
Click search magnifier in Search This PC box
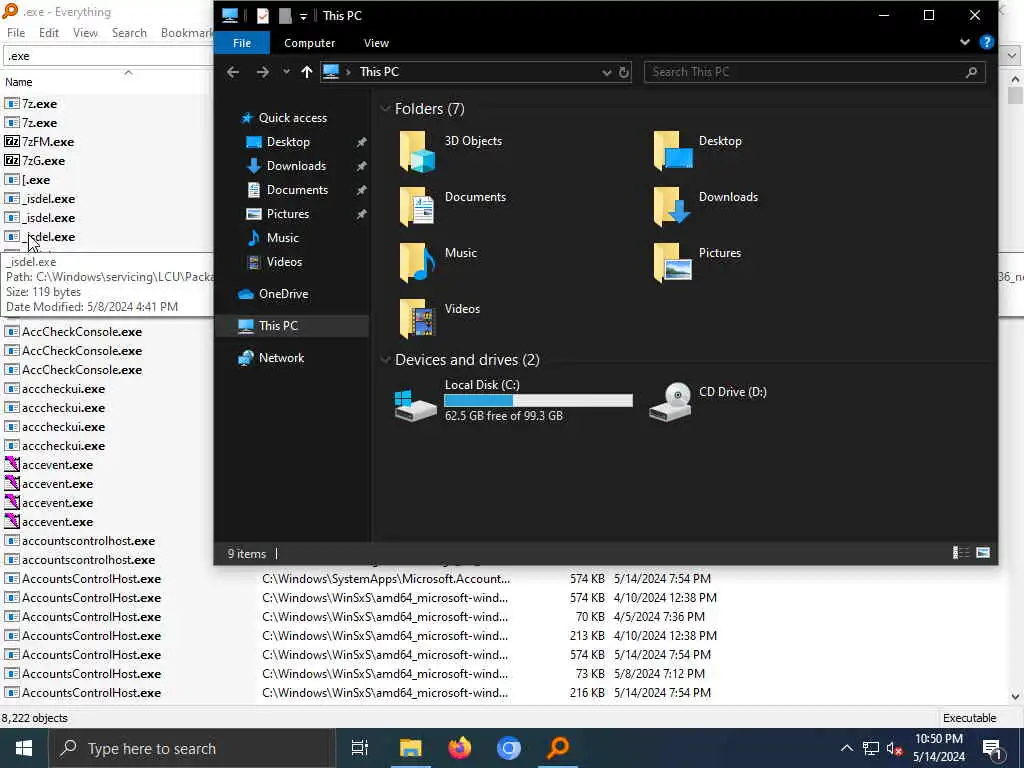971,72
